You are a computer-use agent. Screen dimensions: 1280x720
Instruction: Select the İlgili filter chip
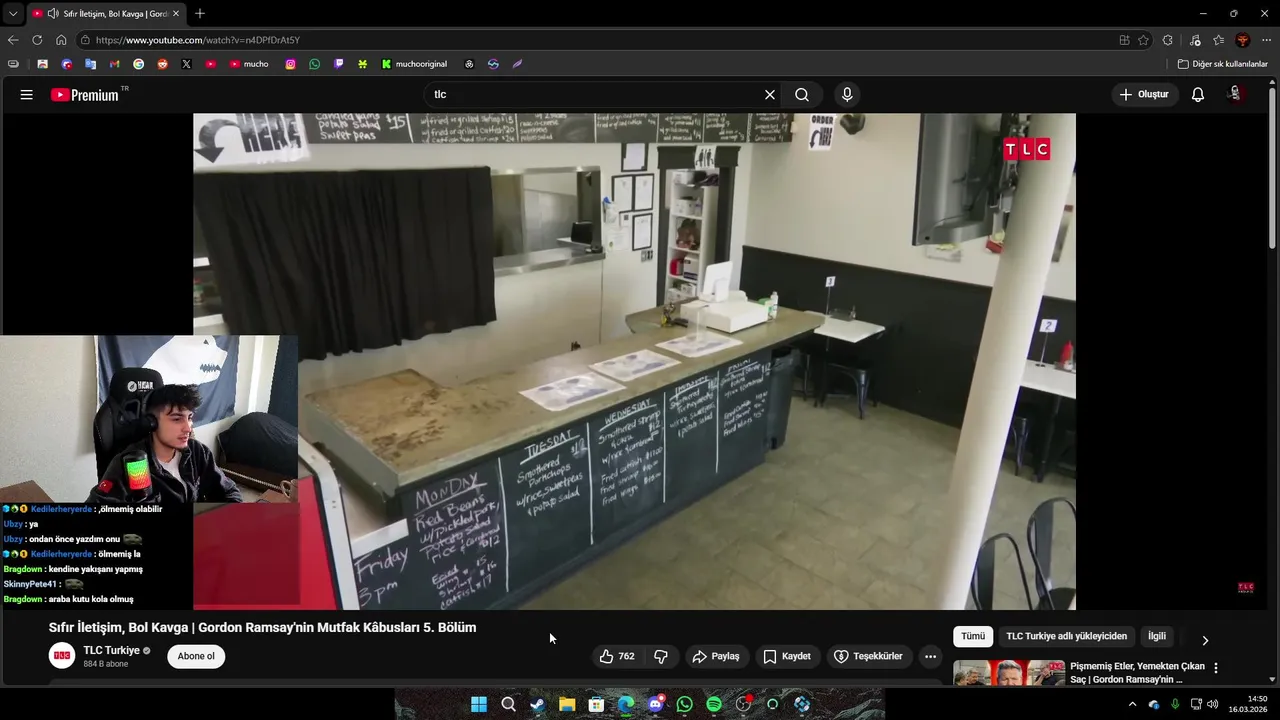(x=1157, y=636)
